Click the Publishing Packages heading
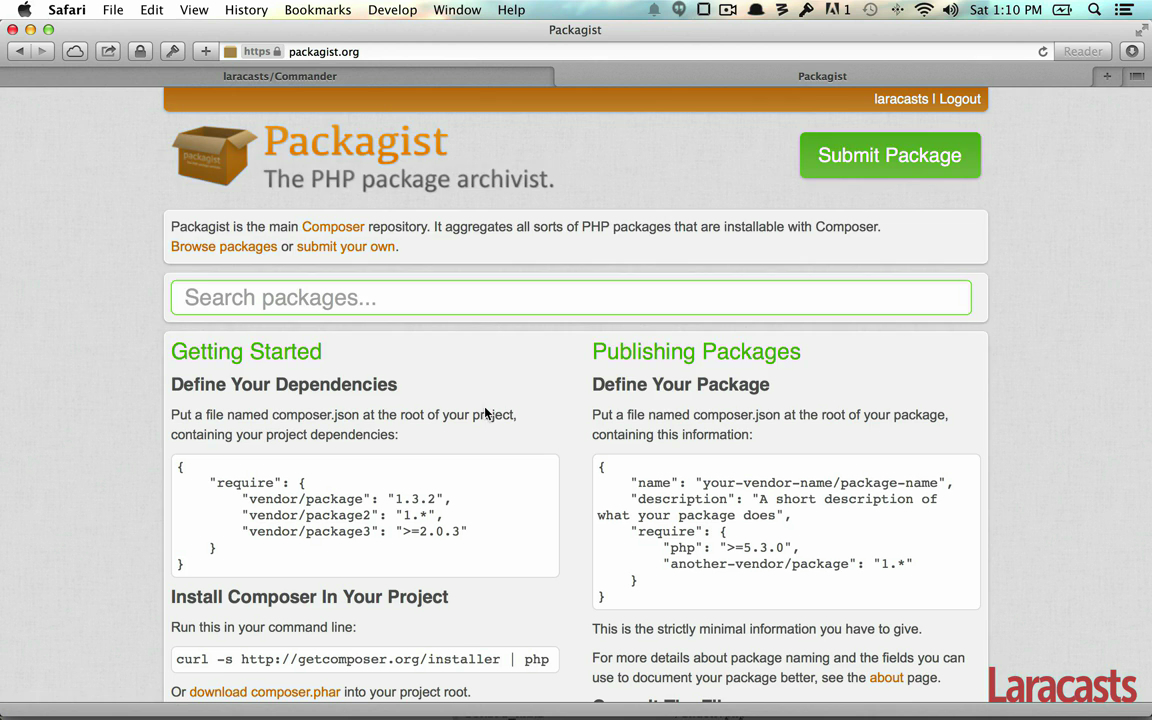 (696, 351)
